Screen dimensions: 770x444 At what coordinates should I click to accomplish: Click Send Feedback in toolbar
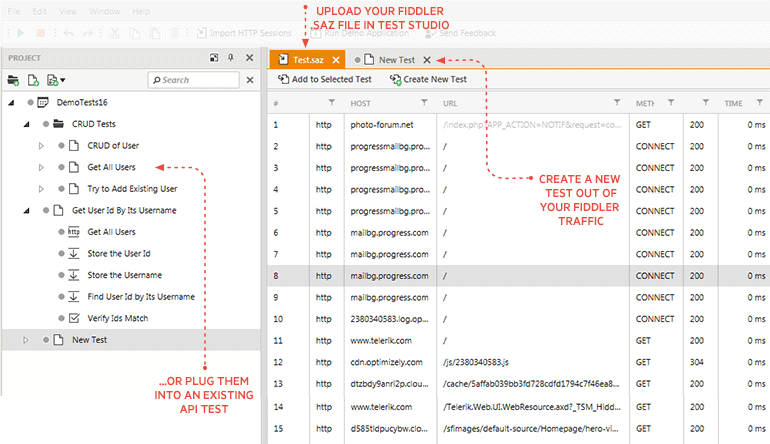[x=461, y=33]
